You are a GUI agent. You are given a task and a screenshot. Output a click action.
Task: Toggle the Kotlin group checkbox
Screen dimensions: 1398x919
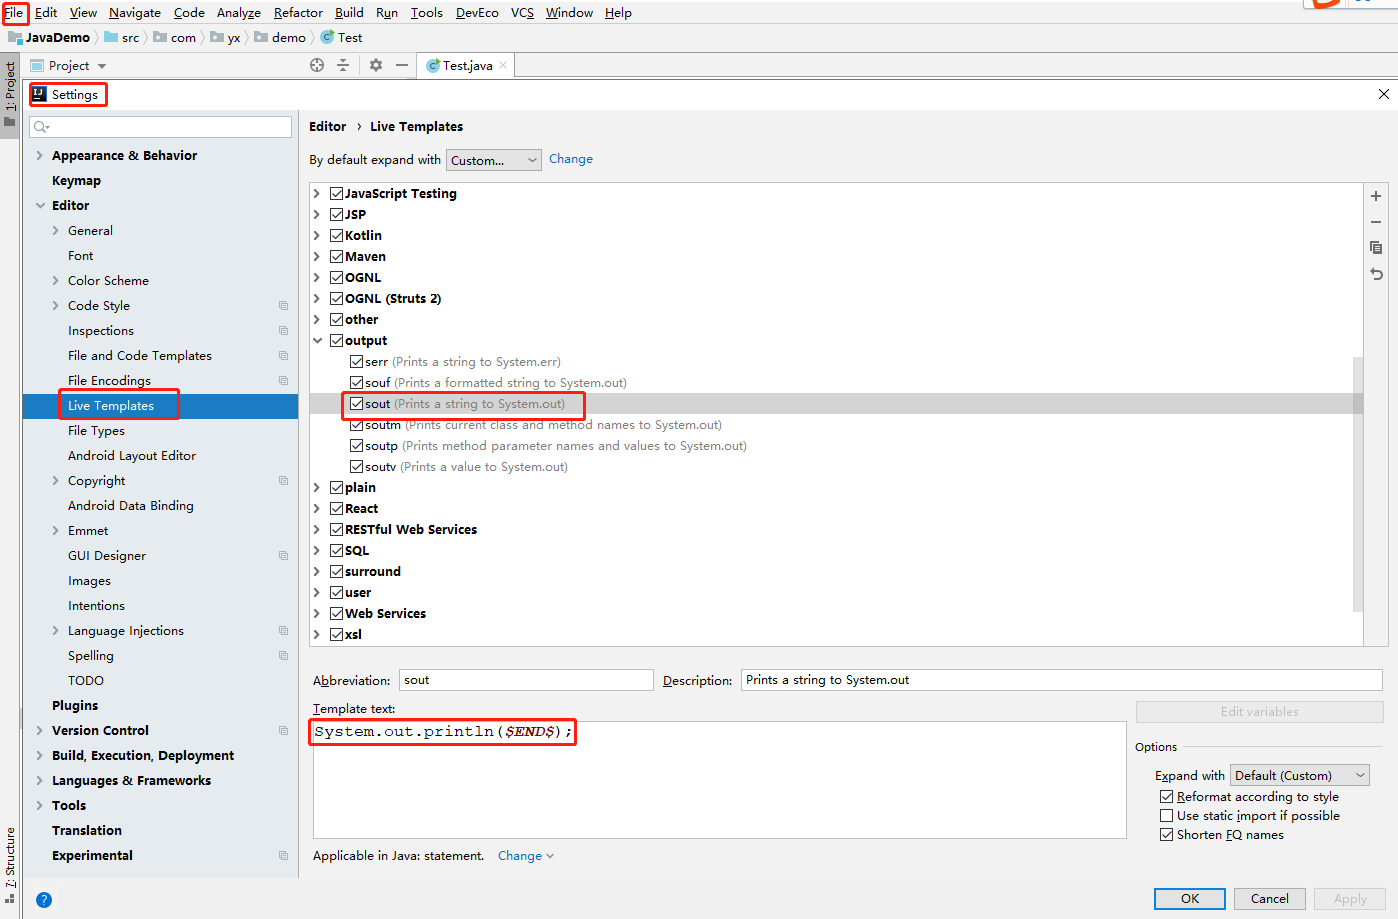point(337,235)
